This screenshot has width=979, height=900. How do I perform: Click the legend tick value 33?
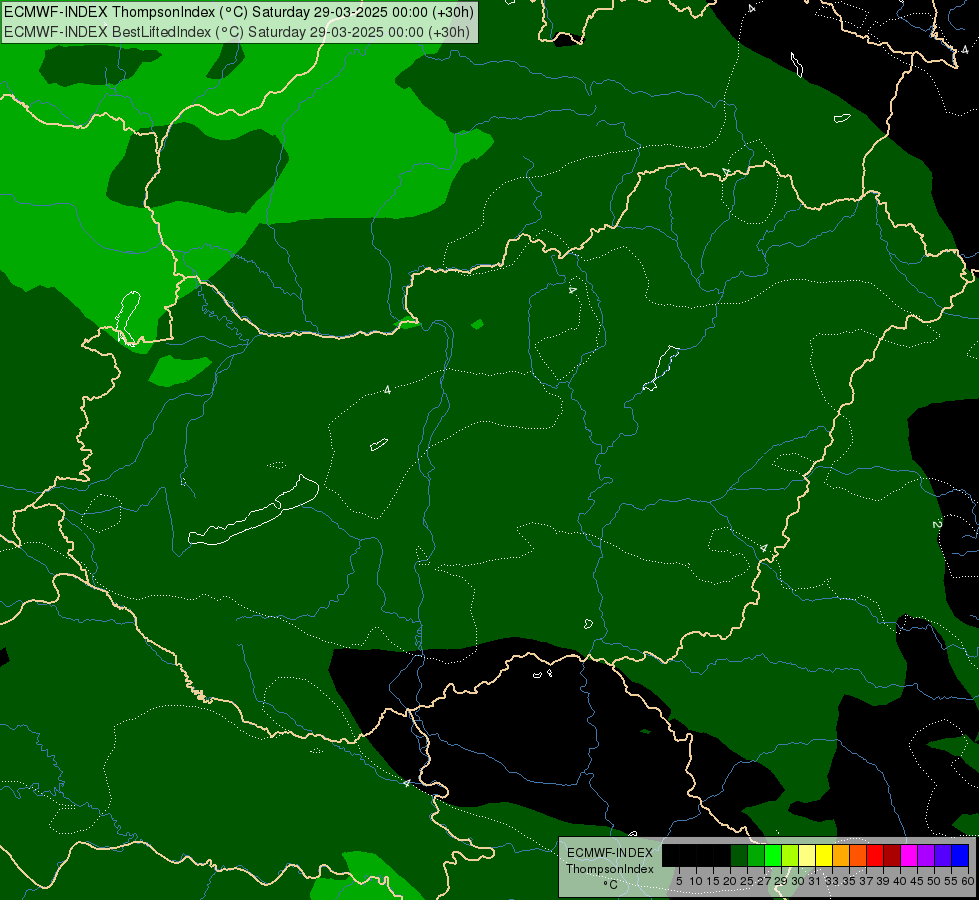pos(832,881)
